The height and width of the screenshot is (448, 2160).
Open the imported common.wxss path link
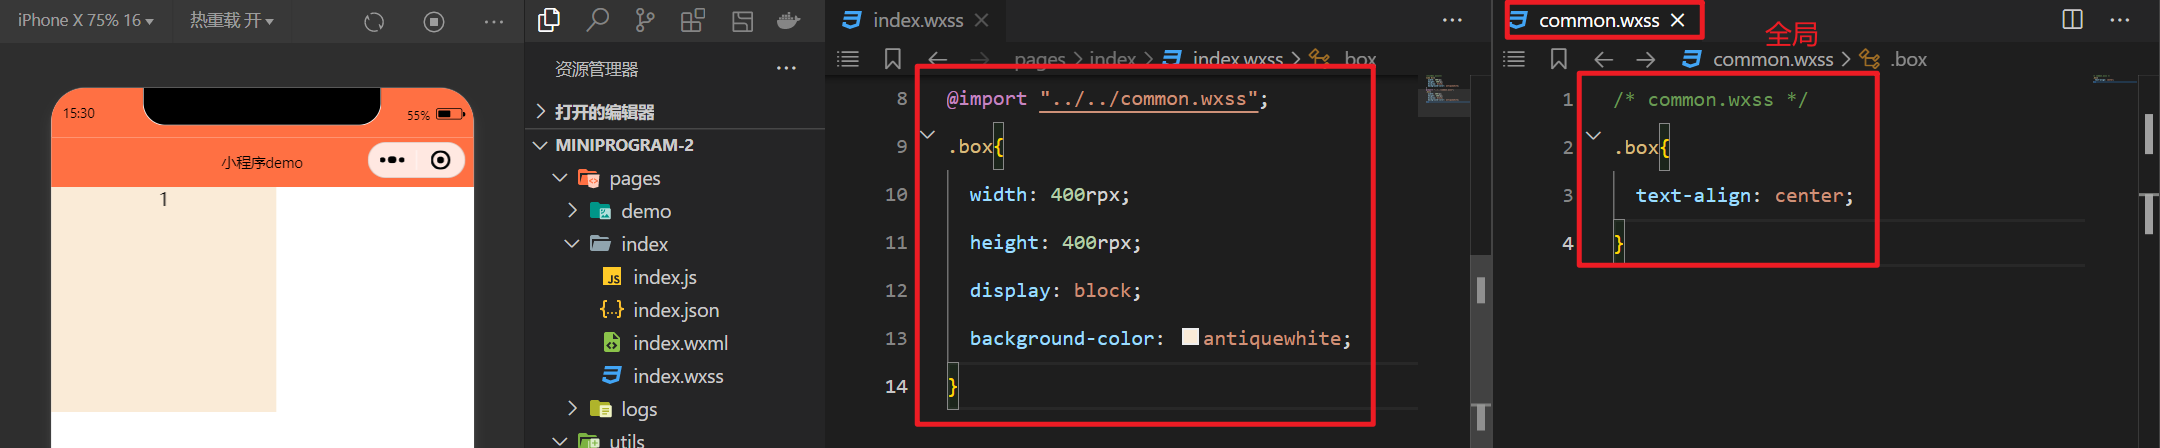click(x=1148, y=99)
